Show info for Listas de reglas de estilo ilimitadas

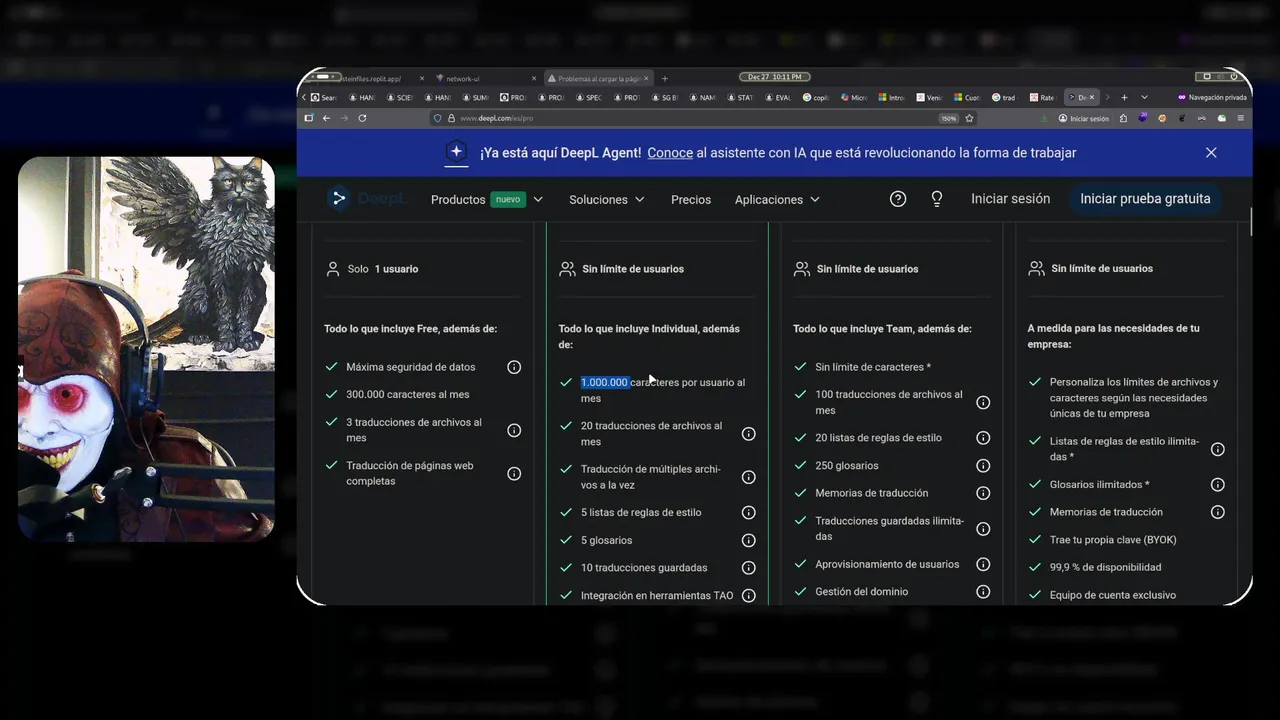[x=1217, y=449]
